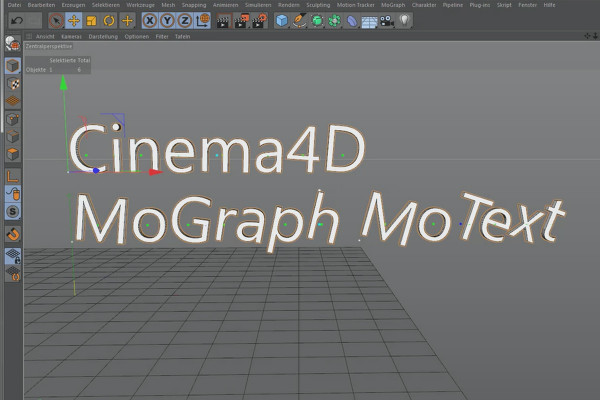Open the Bearbeiten menu
This screenshot has height=400, width=600.
[x=41, y=5]
